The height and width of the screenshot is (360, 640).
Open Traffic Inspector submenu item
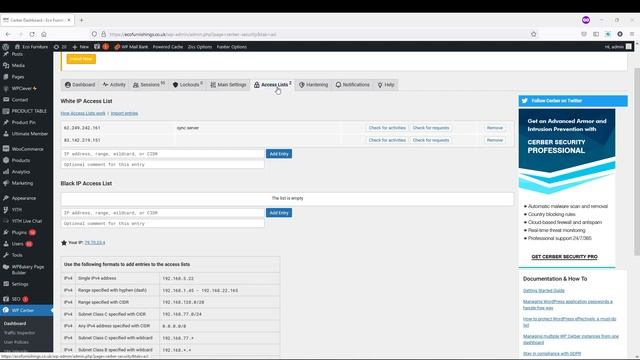(19, 333)
